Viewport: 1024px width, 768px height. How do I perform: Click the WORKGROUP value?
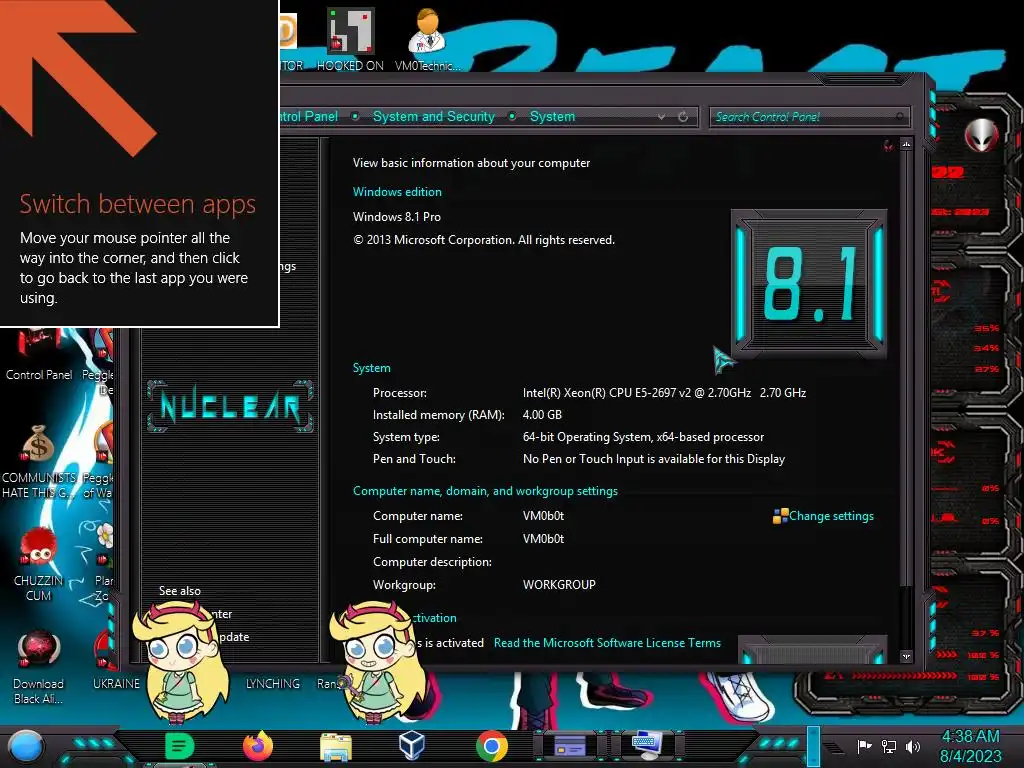click(x=559, y=584)
